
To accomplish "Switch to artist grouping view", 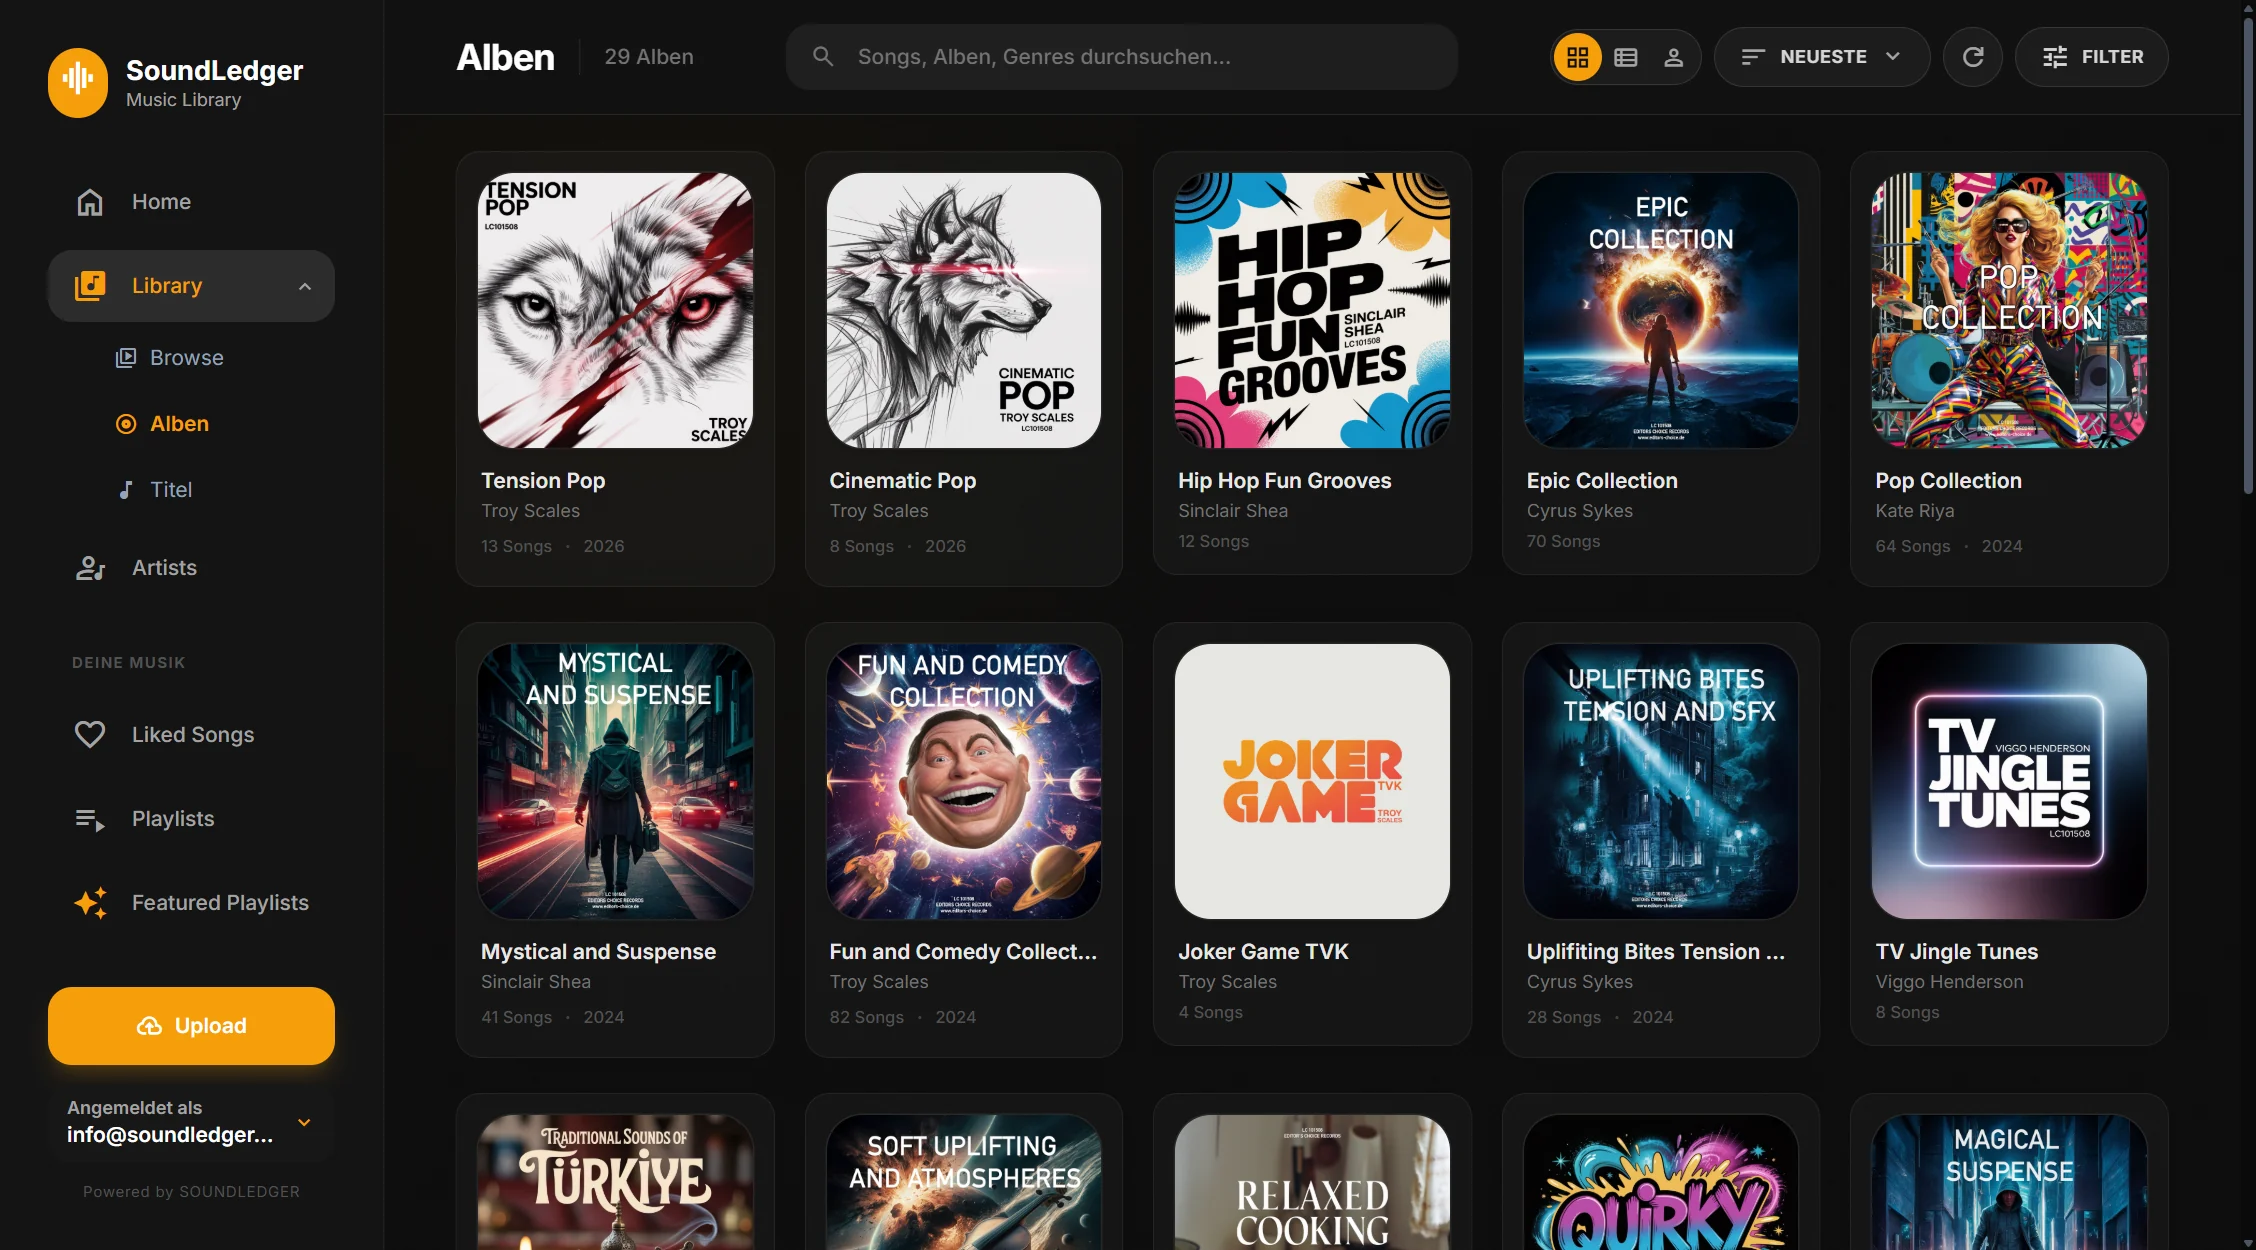I will pyautogui.click(x=1674, y=57).
